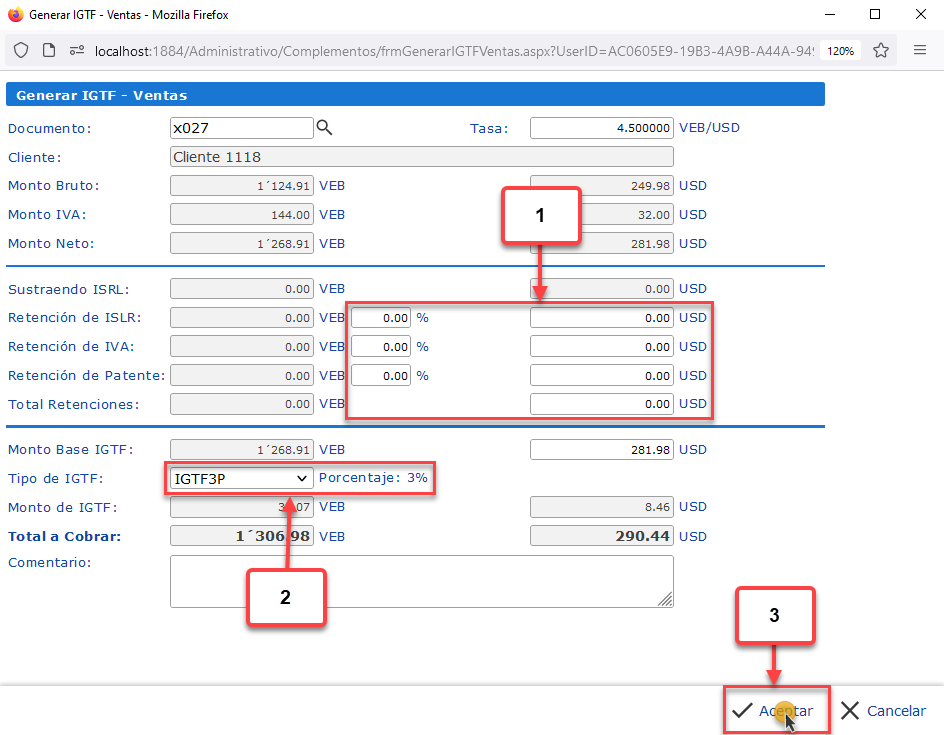Reset the 120% zoom level badge
Screen dimensions: 944x735
point(841,50)
